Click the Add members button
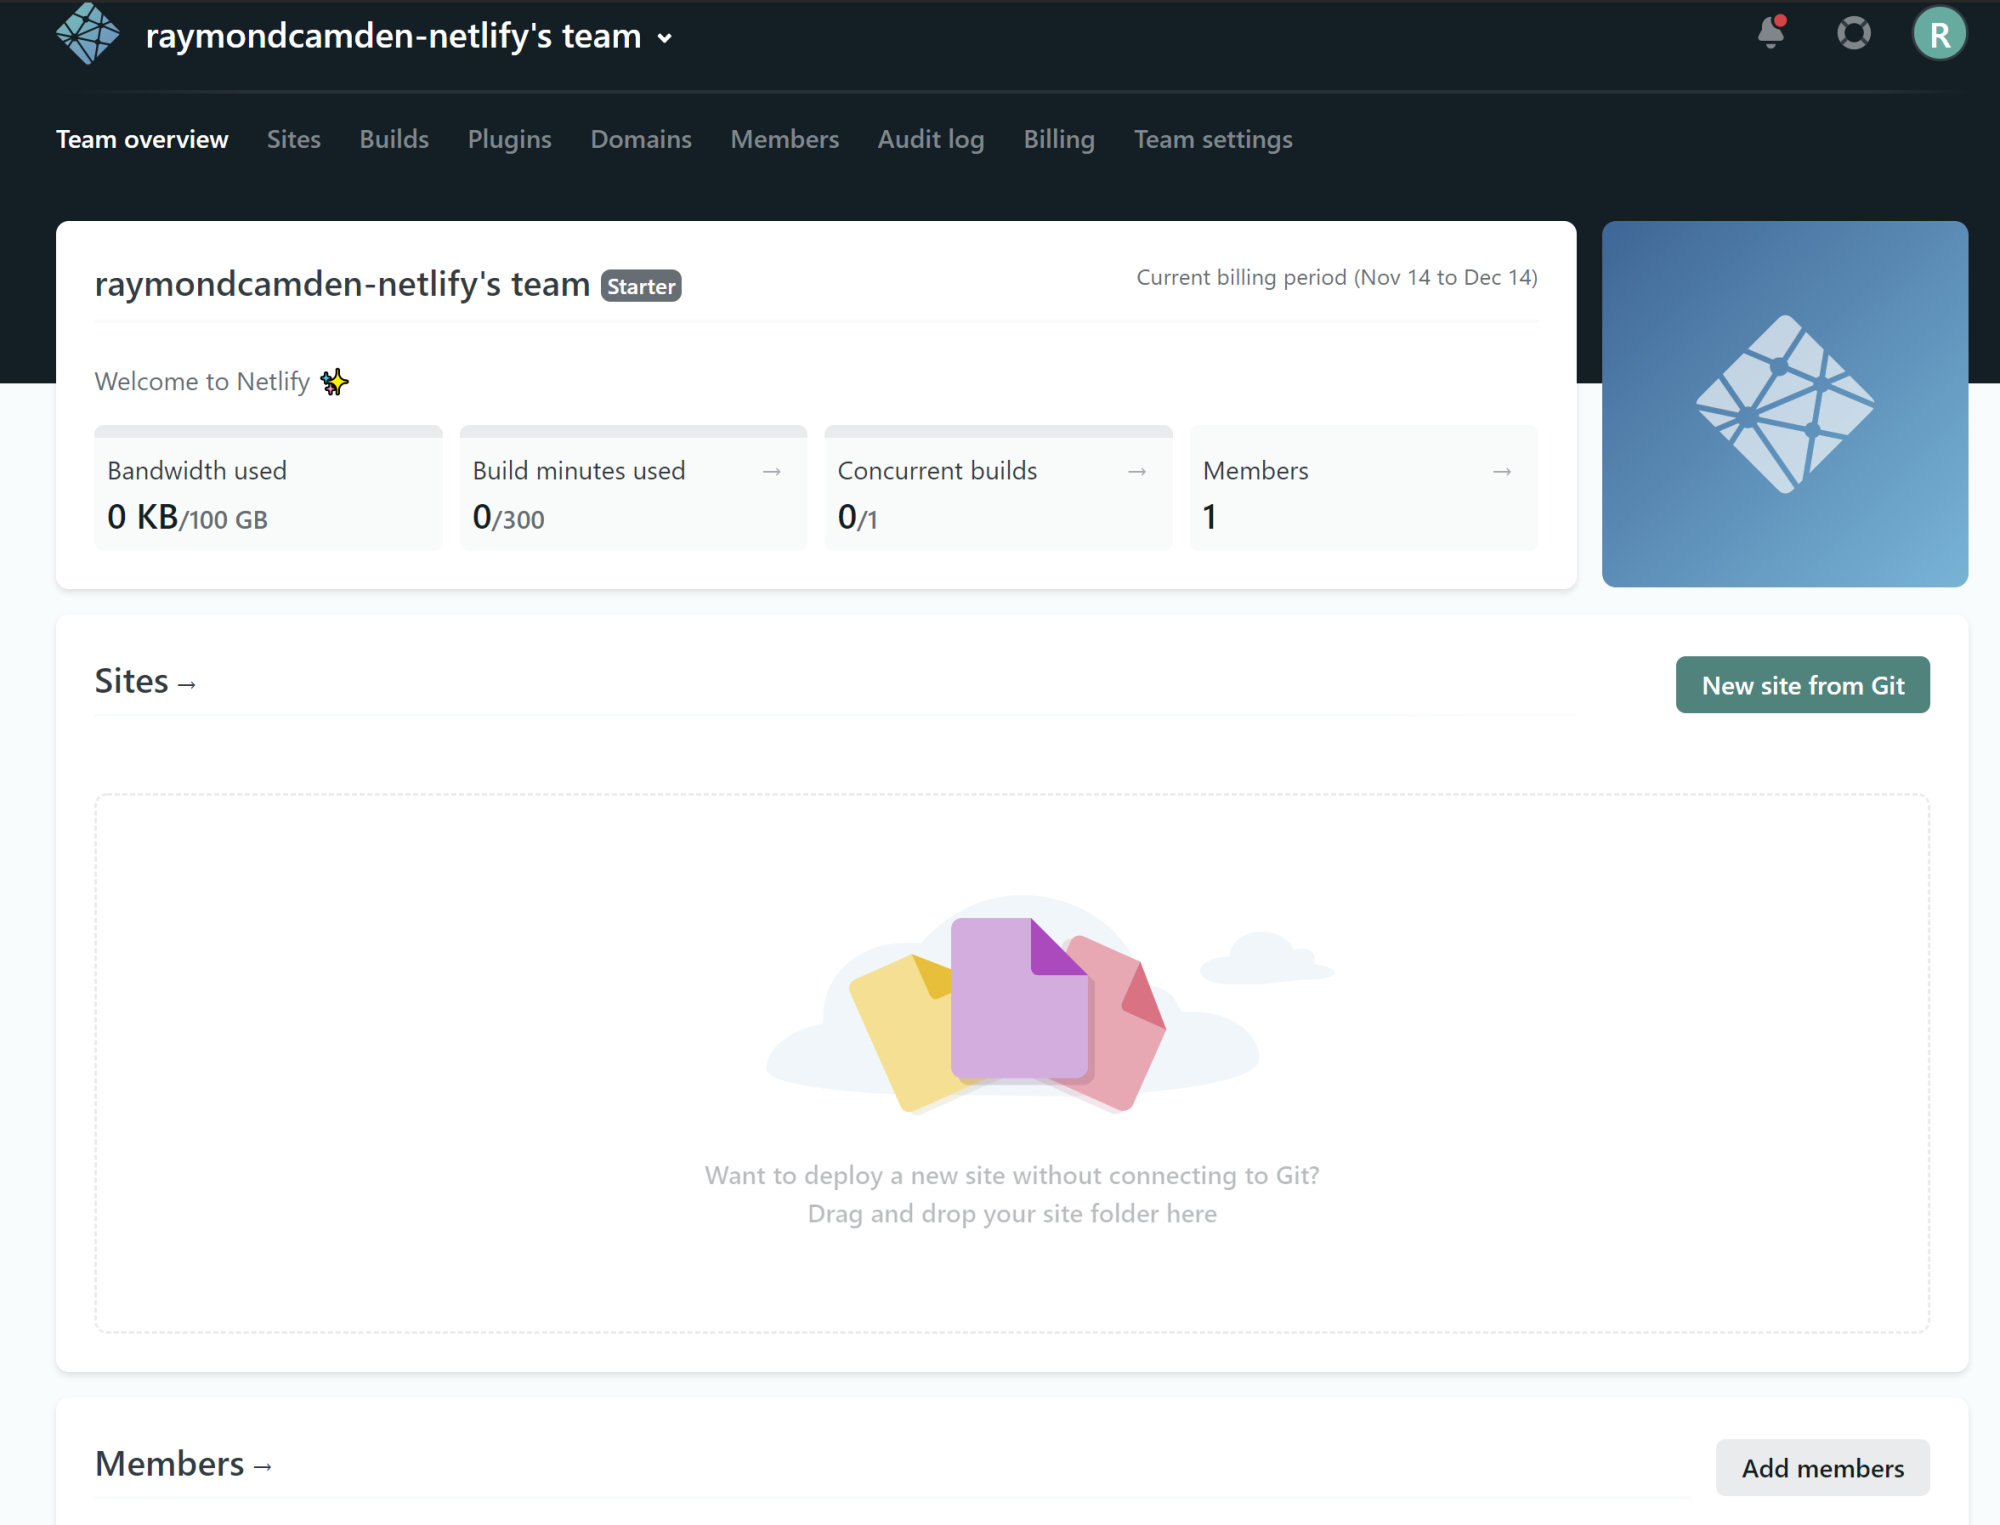This screenshot has width=2000, height=1525. point(1822,1467)
